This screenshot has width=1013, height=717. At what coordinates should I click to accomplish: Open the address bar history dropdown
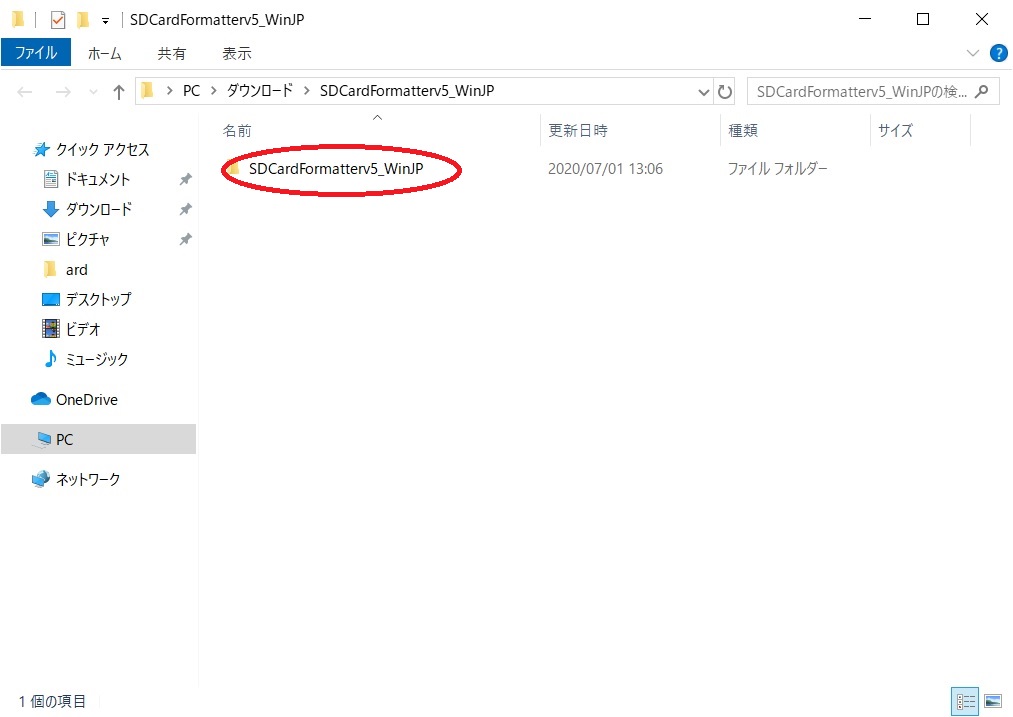tap(704, 92)
